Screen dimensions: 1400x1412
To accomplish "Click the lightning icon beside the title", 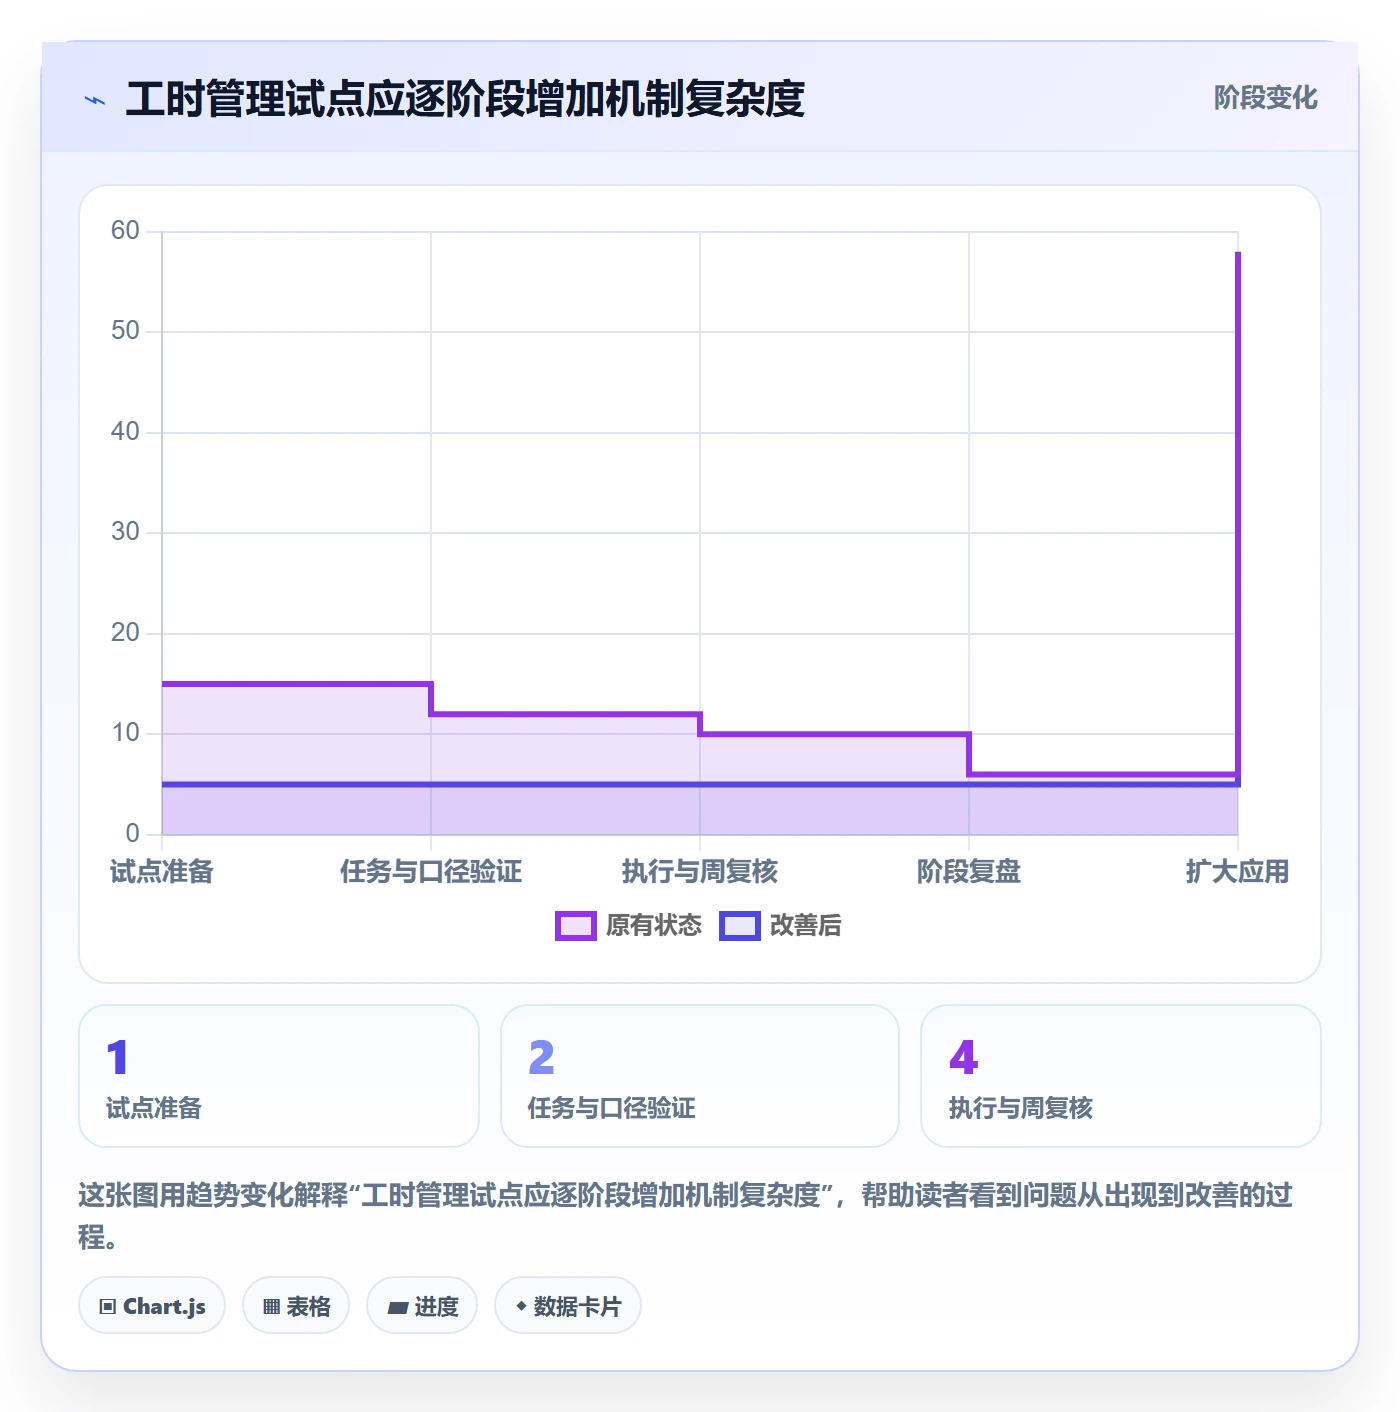I will point(95,100).
